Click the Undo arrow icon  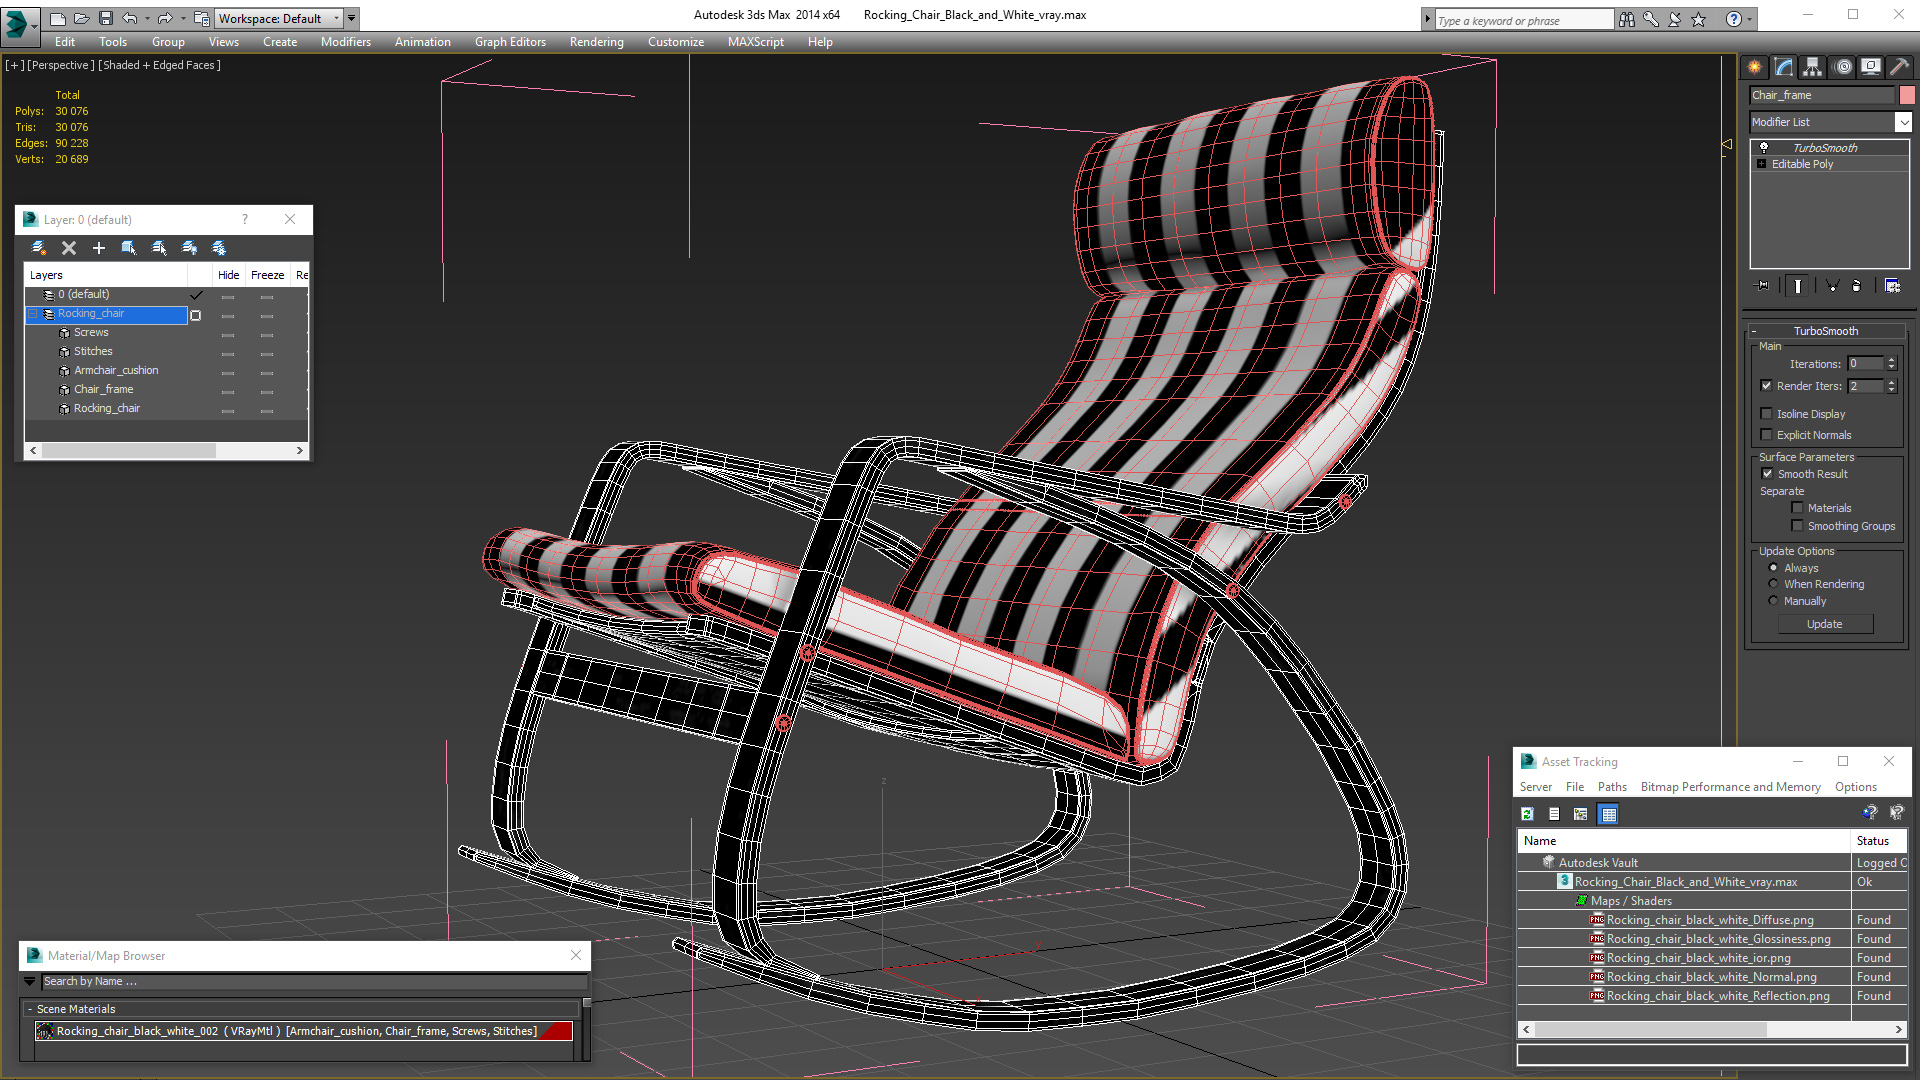point(130,18)
